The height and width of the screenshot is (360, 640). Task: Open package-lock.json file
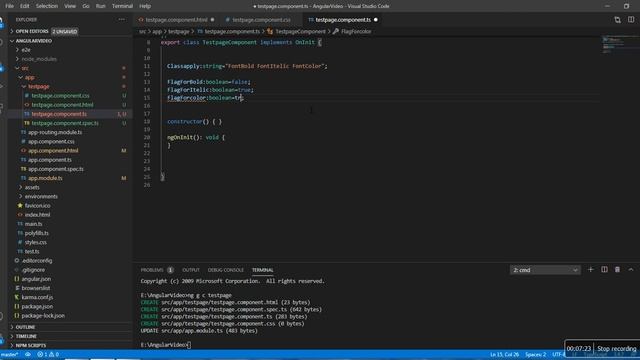coord(43,316)
